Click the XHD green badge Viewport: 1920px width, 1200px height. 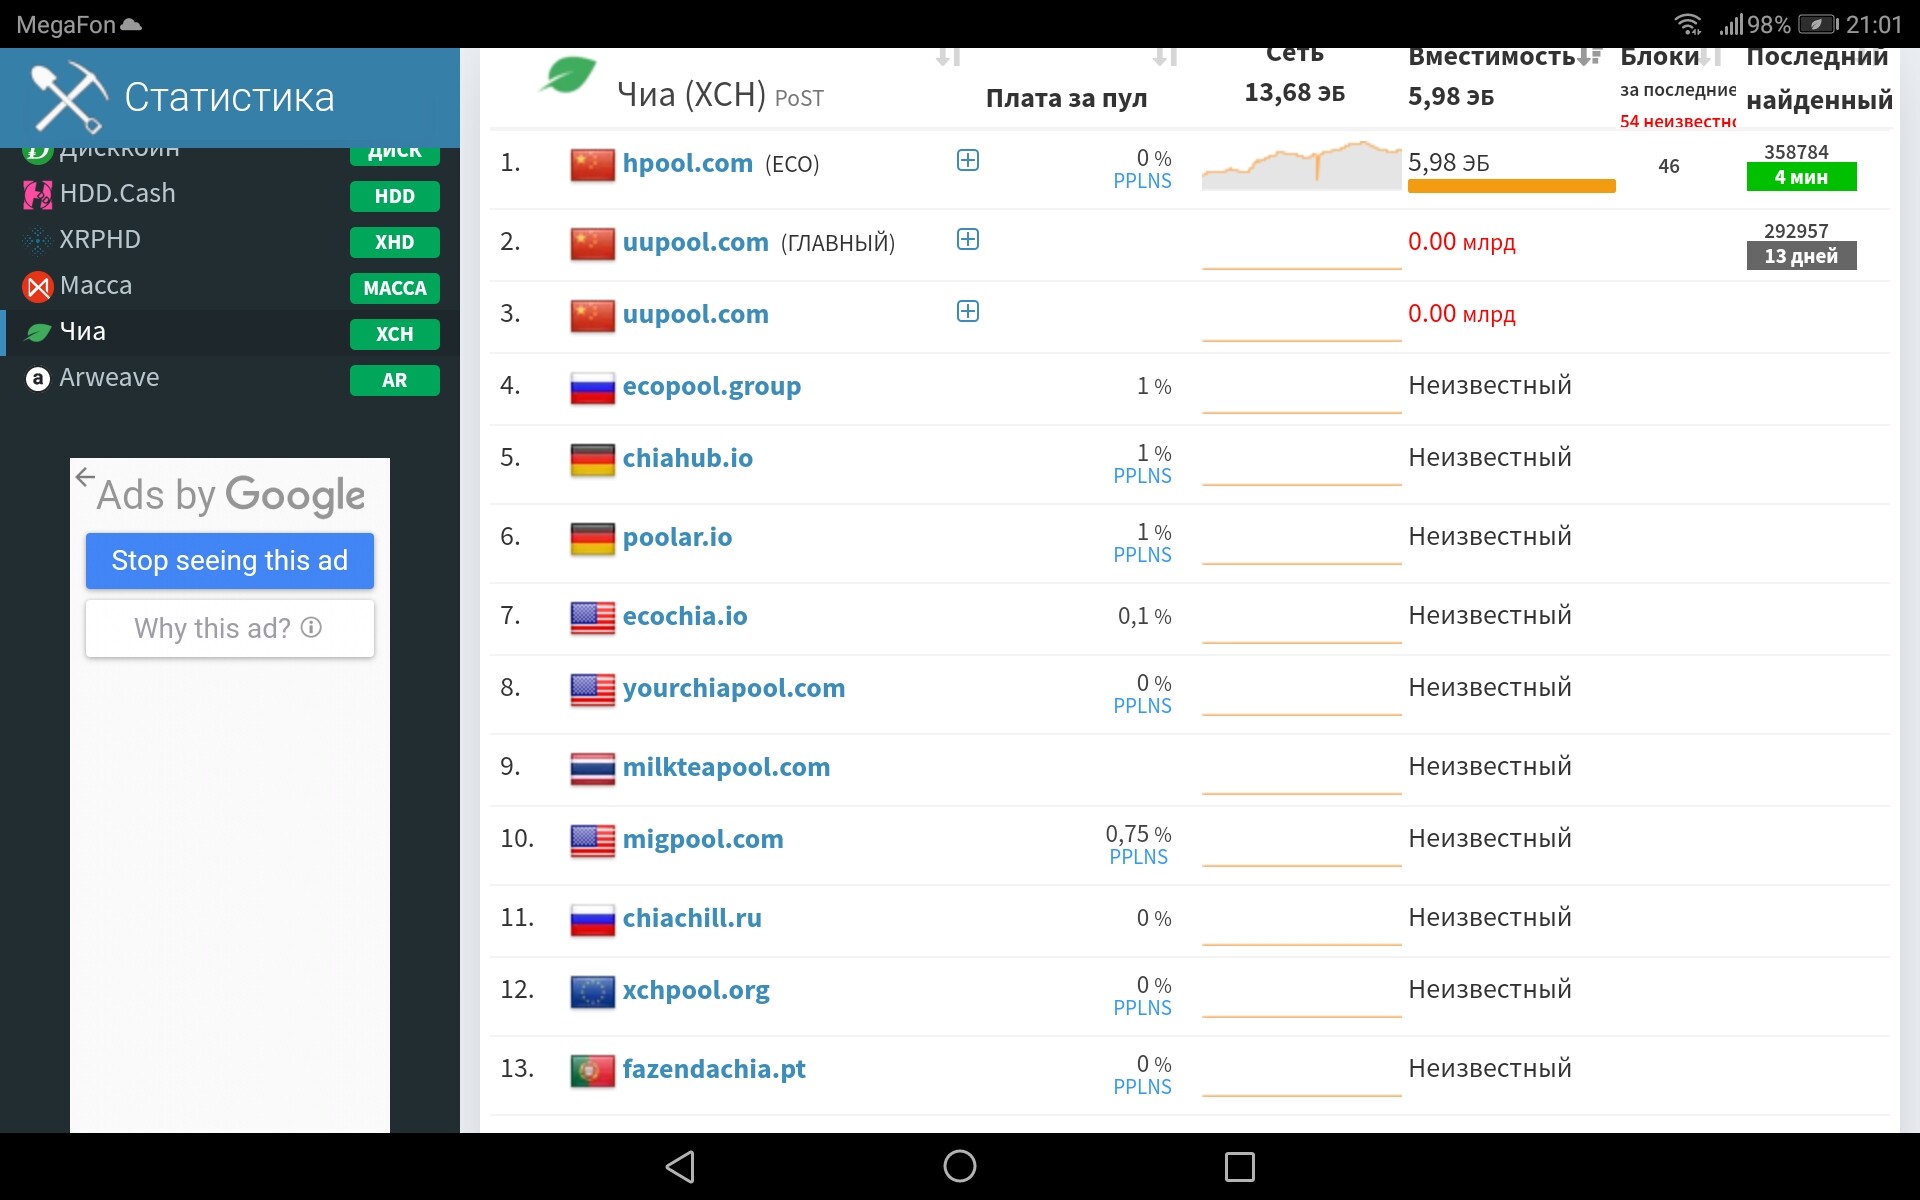coord(395,242)
